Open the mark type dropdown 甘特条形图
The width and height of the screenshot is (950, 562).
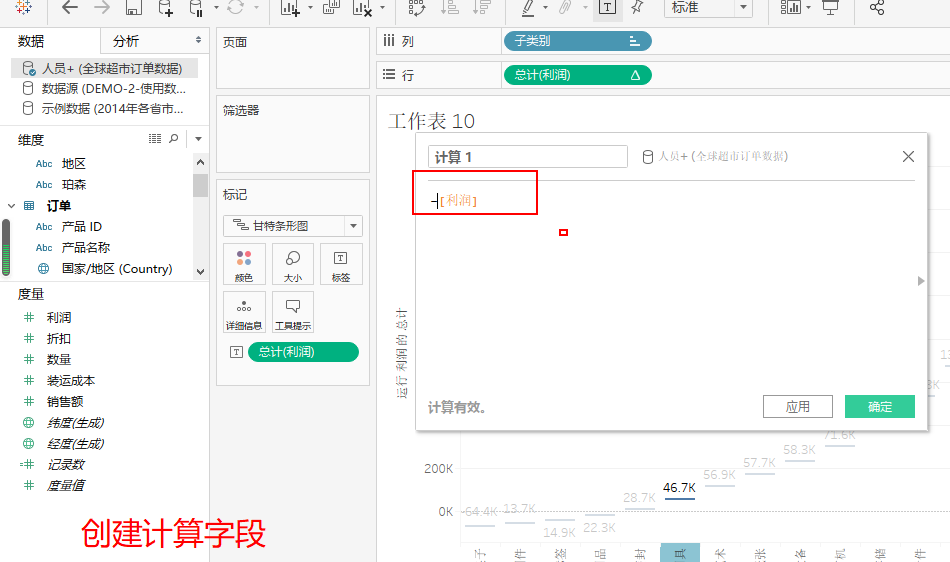(x=293, y=226)
